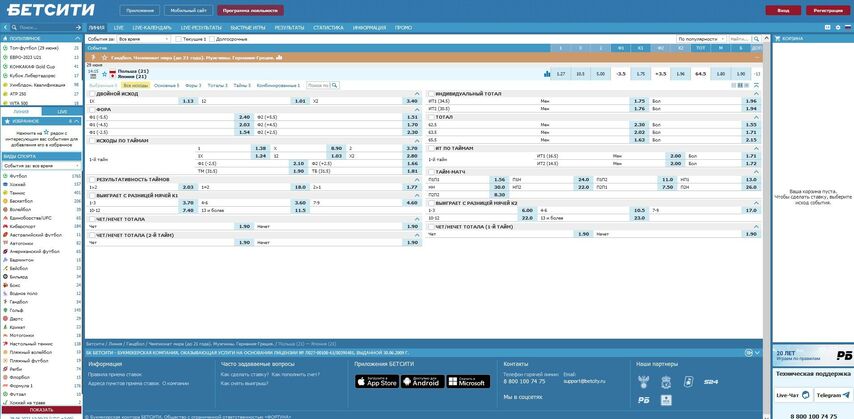Select 1X odds 1.13 in Двойной исход

[x=188, y=101]
